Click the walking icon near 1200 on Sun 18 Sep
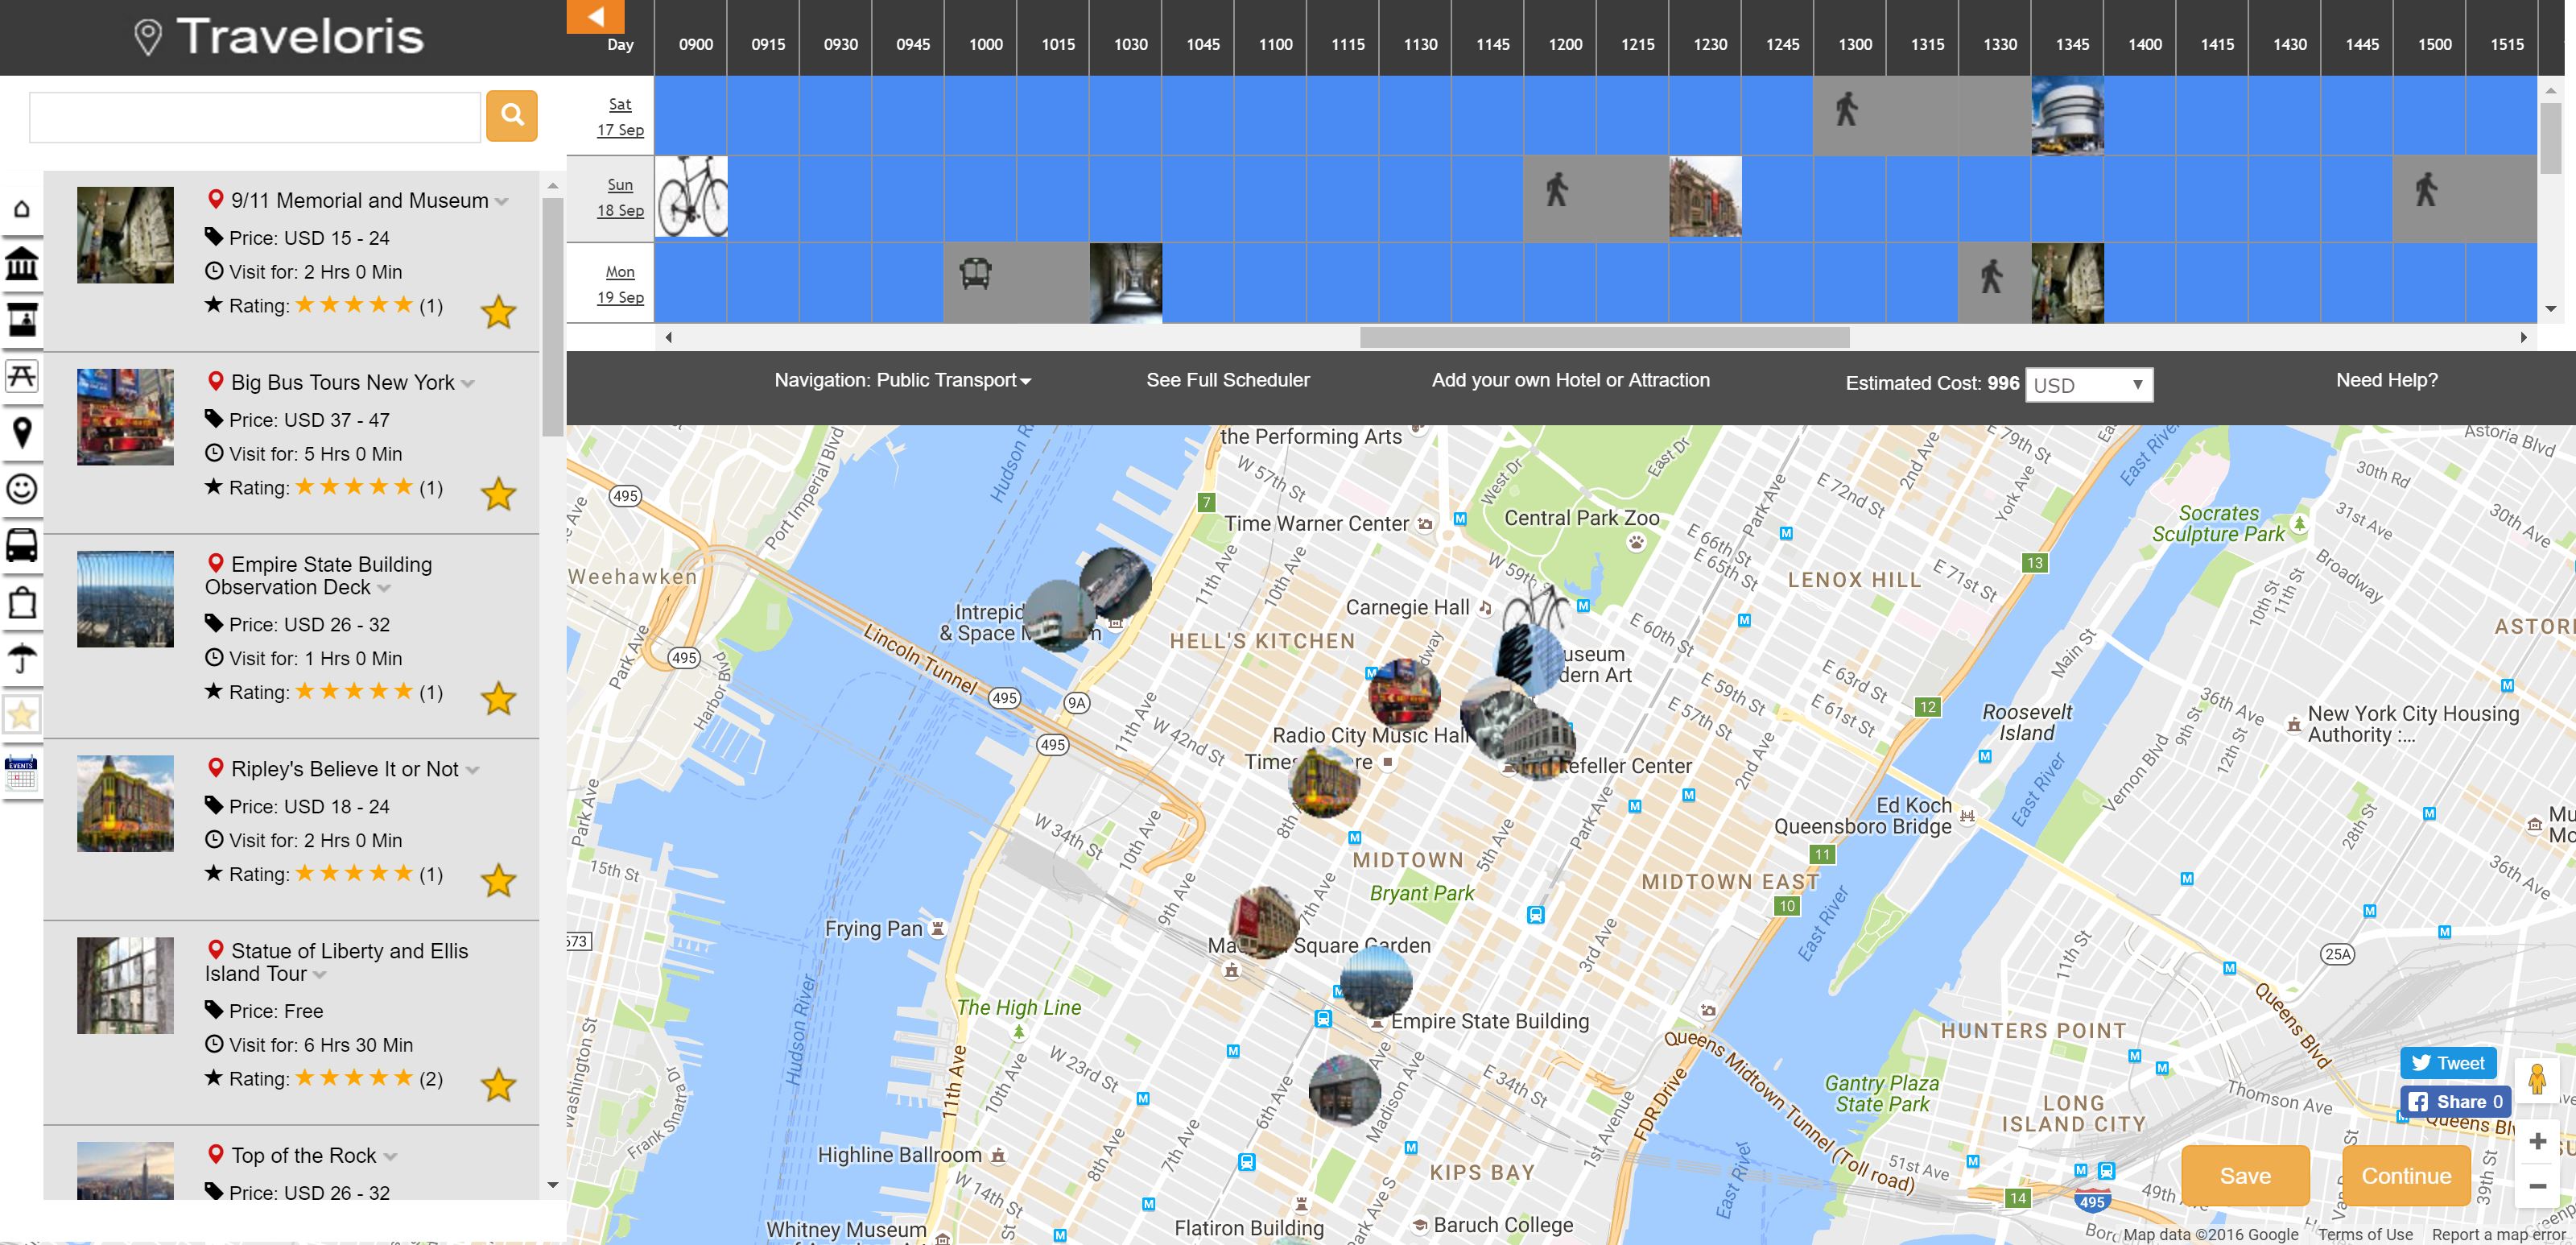 (1557, 189)
